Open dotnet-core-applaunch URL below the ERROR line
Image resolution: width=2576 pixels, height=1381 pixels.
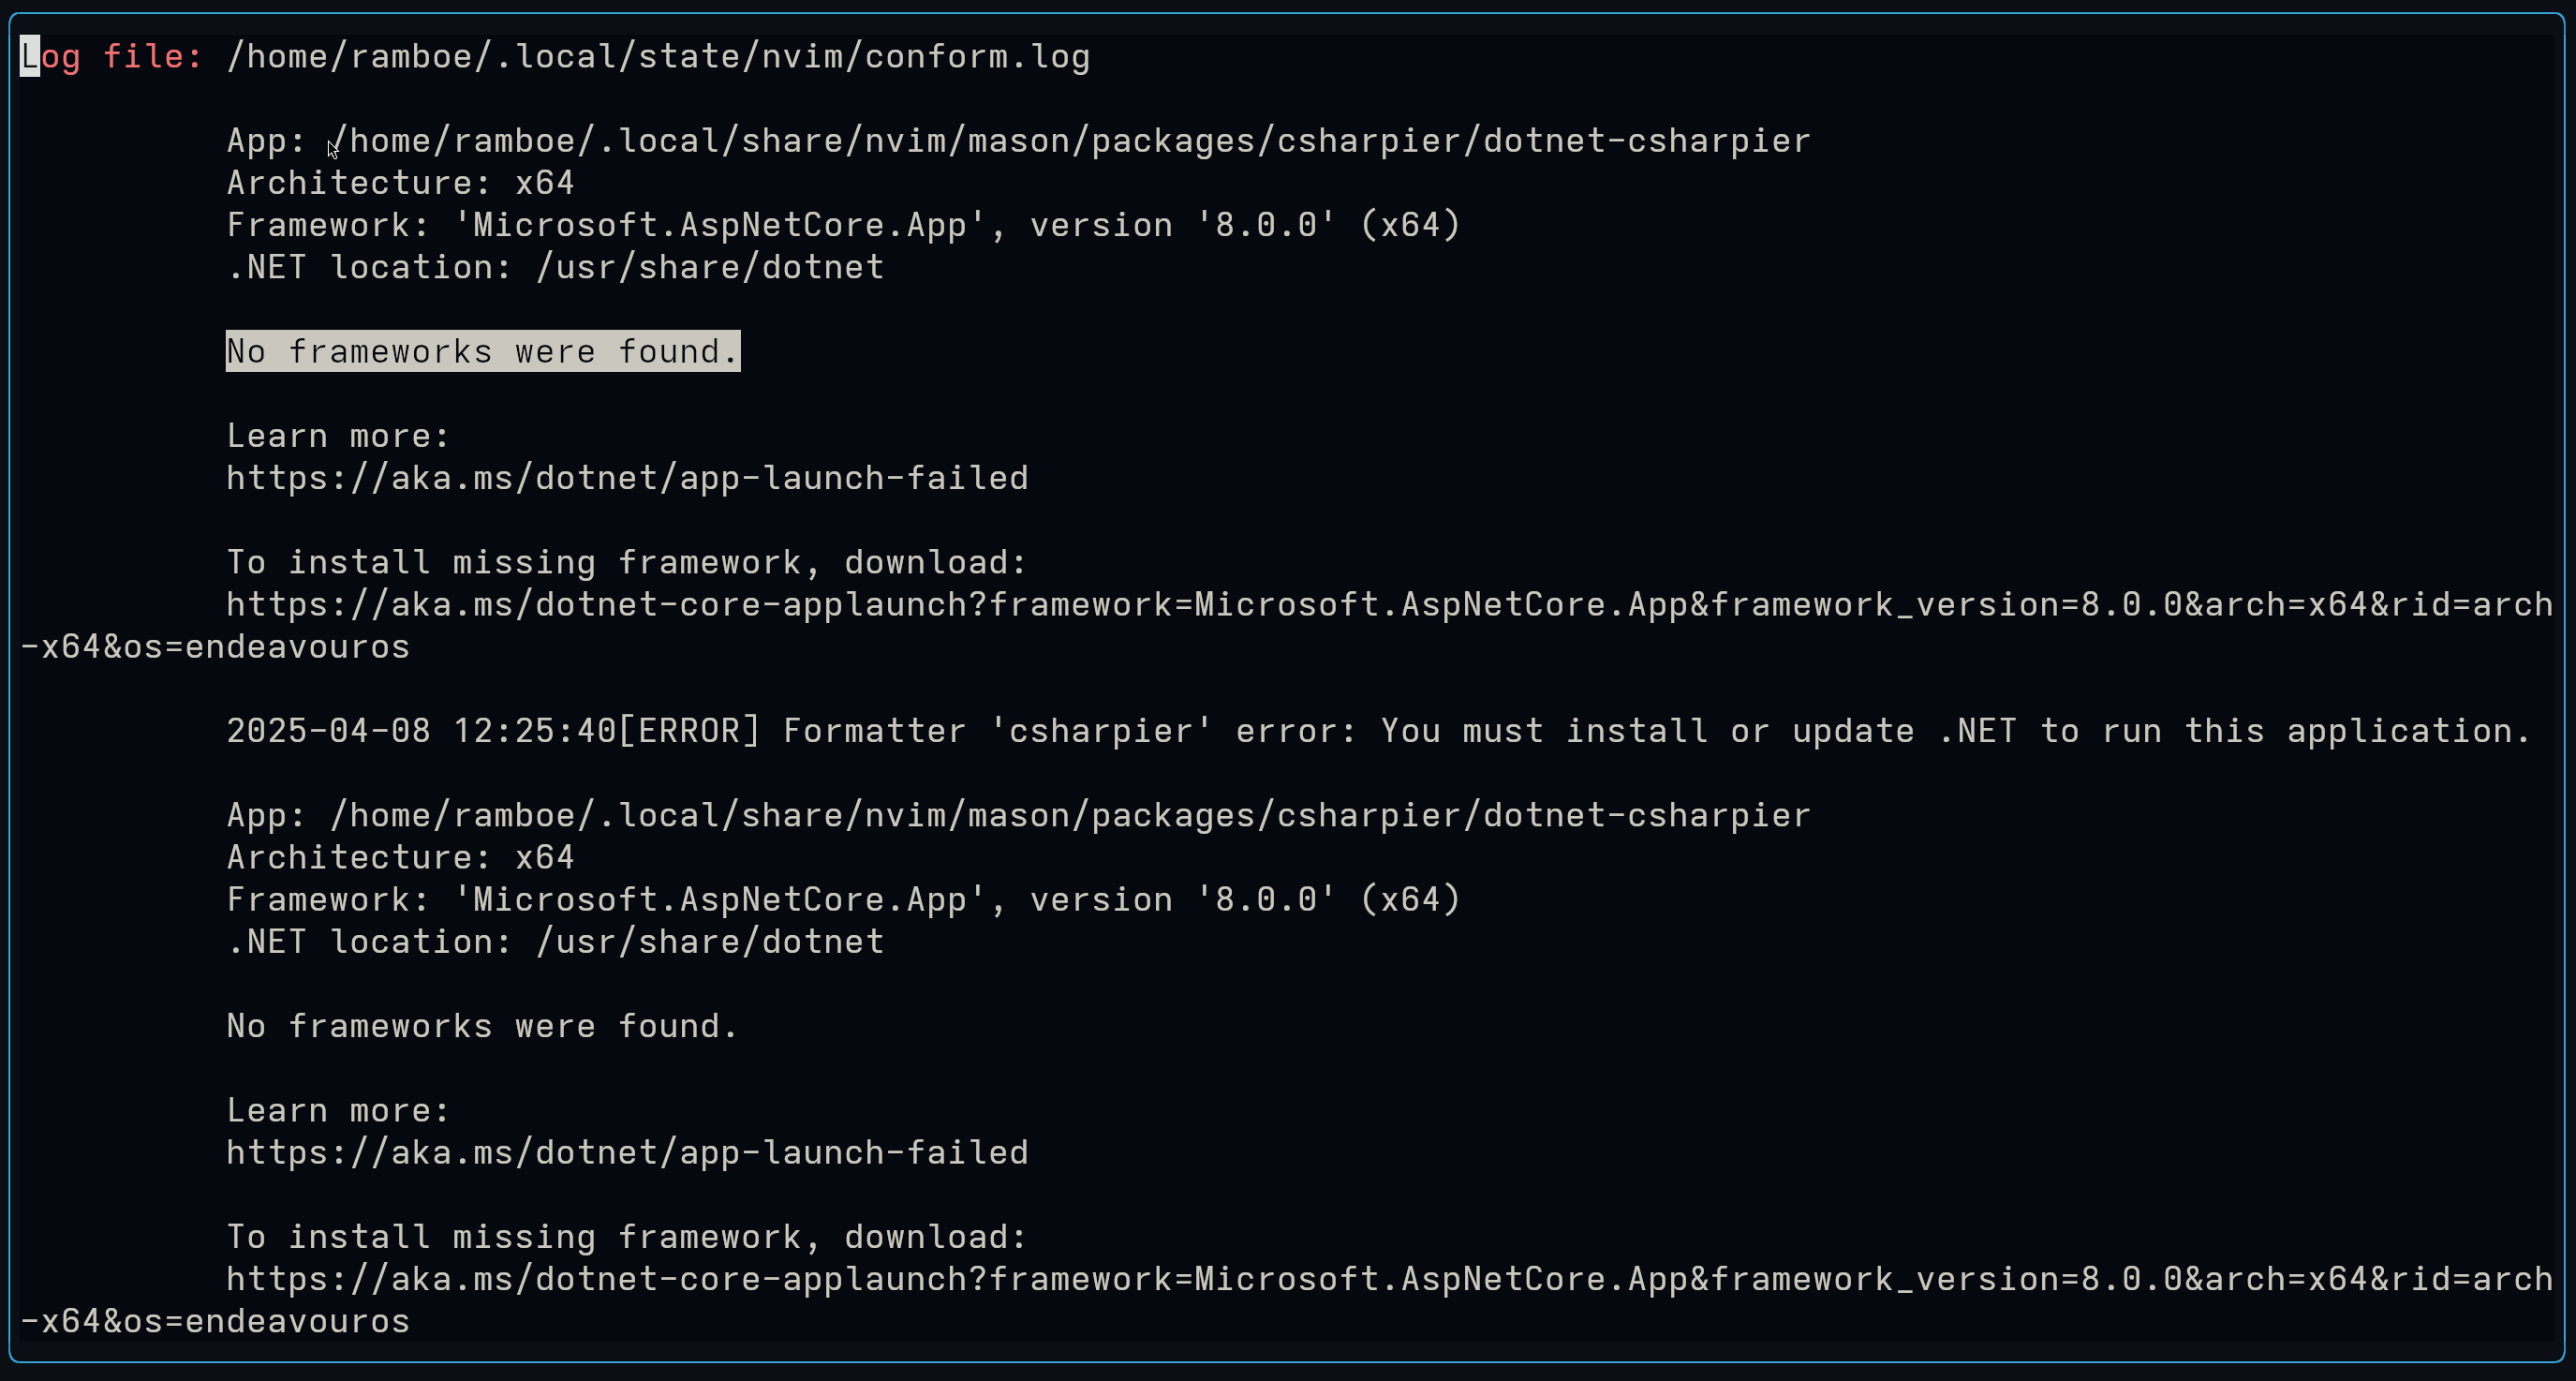(1390, 1280)
